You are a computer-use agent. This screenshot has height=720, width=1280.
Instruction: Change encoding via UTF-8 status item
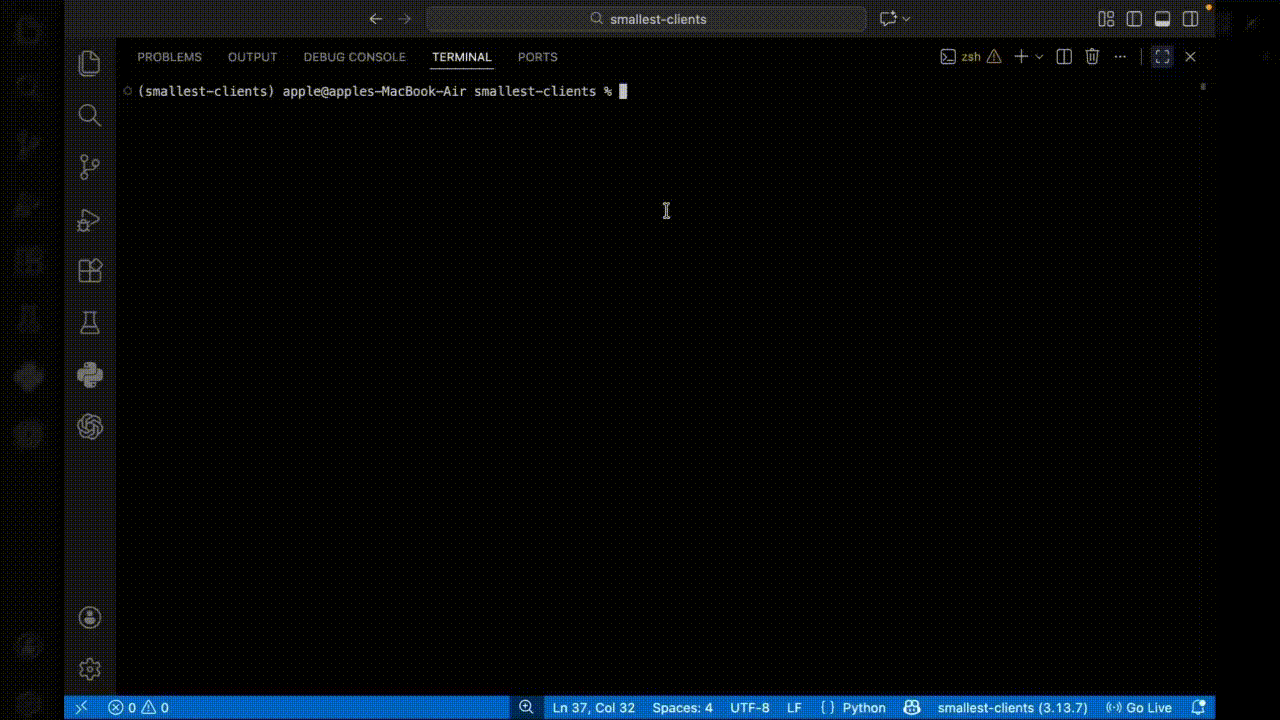[x=750, y=708]
